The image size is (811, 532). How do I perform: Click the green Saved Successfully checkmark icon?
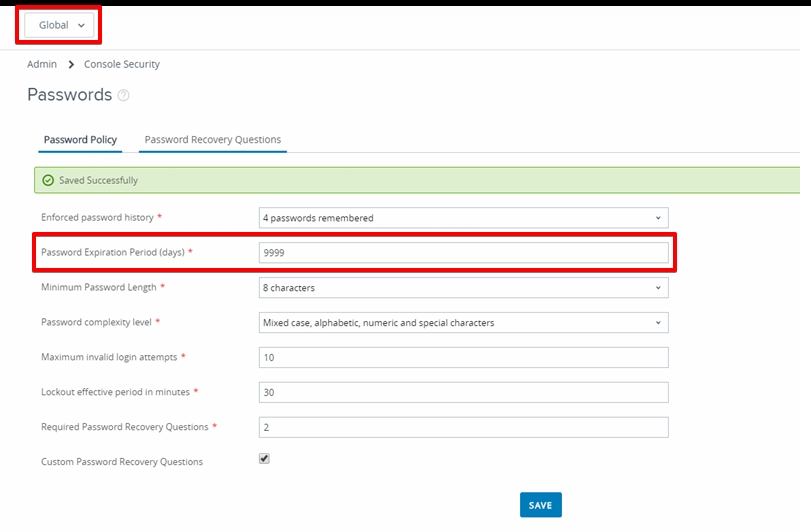pyautogui.click(x=48, y=181)
